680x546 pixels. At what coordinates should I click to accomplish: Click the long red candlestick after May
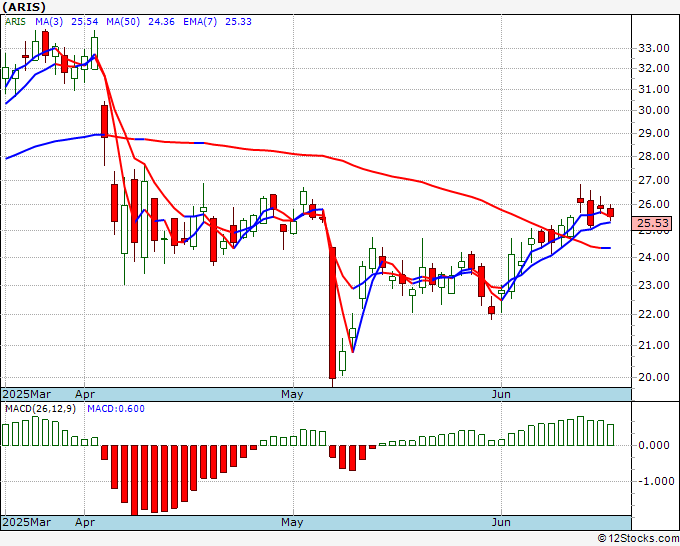click(333, 313)
